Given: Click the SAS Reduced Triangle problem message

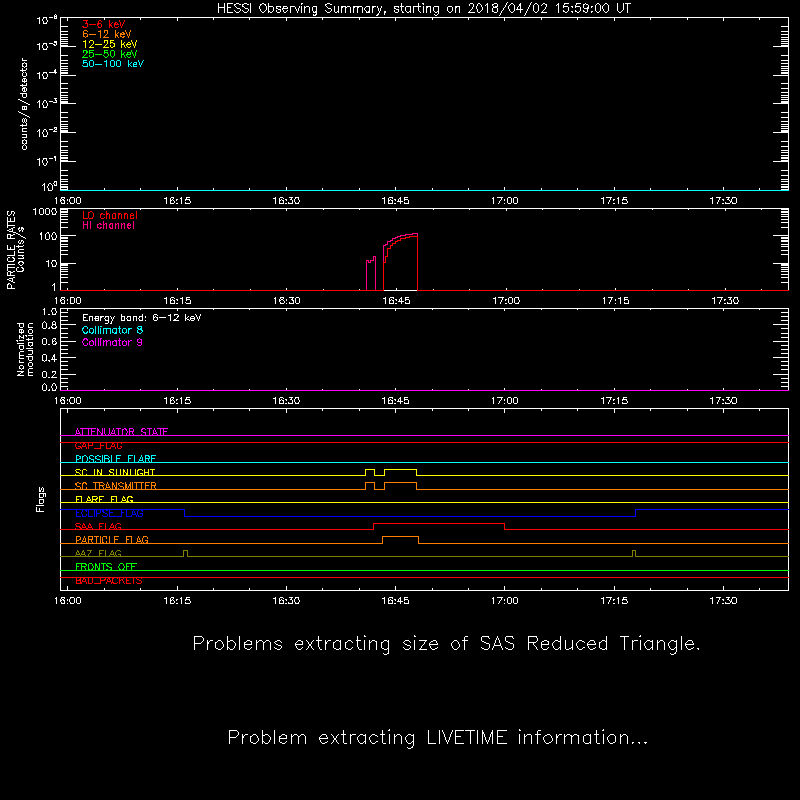Looking at the screenshot, I should point(446,644).
